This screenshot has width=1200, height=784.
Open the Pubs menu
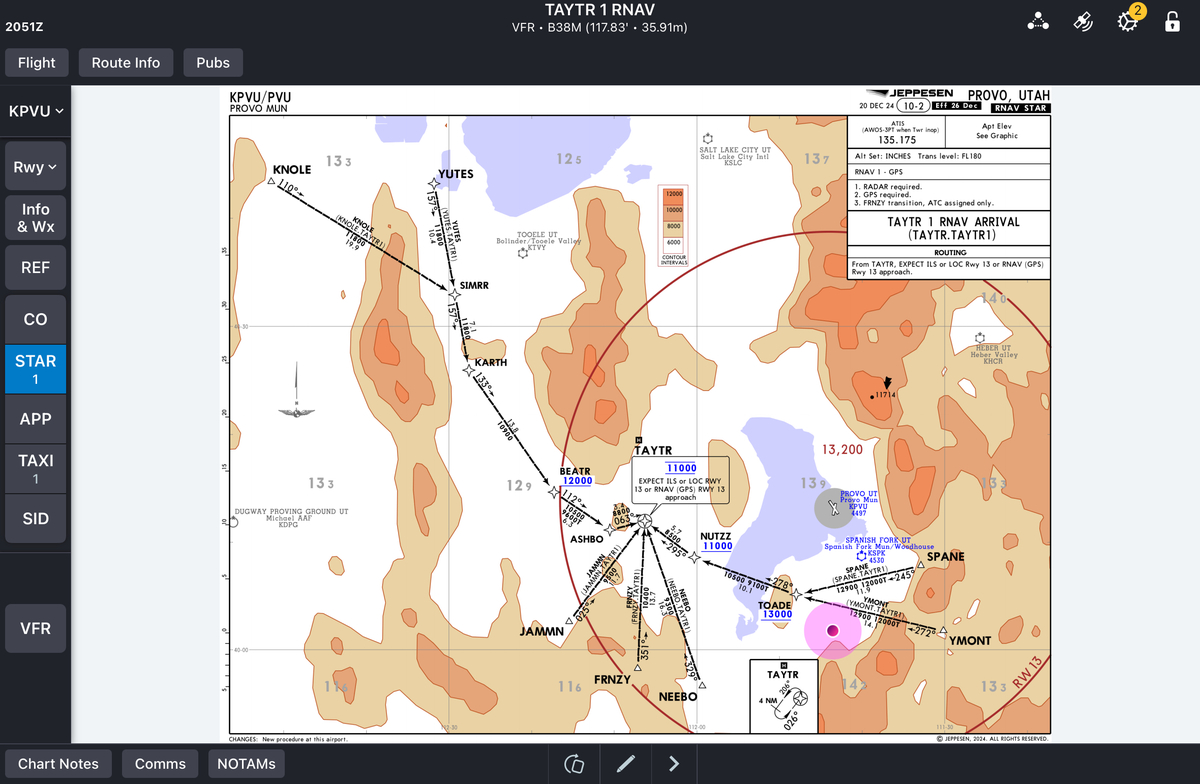coord(213,63)
